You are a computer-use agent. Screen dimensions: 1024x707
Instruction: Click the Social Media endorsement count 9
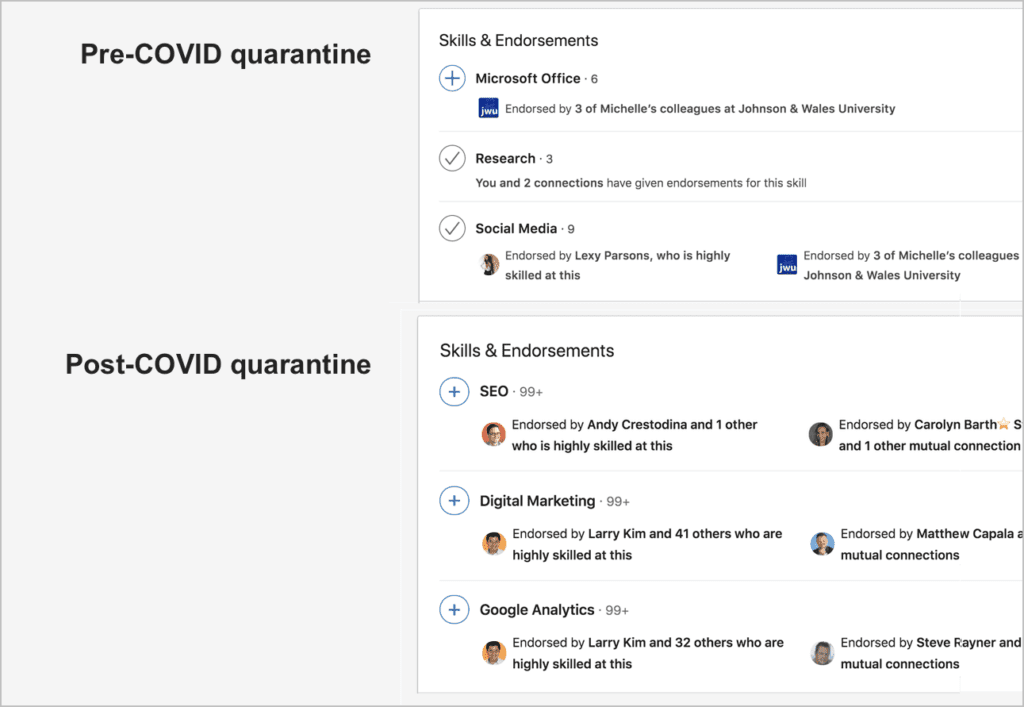pyautogui.click(x=571, y=229)
